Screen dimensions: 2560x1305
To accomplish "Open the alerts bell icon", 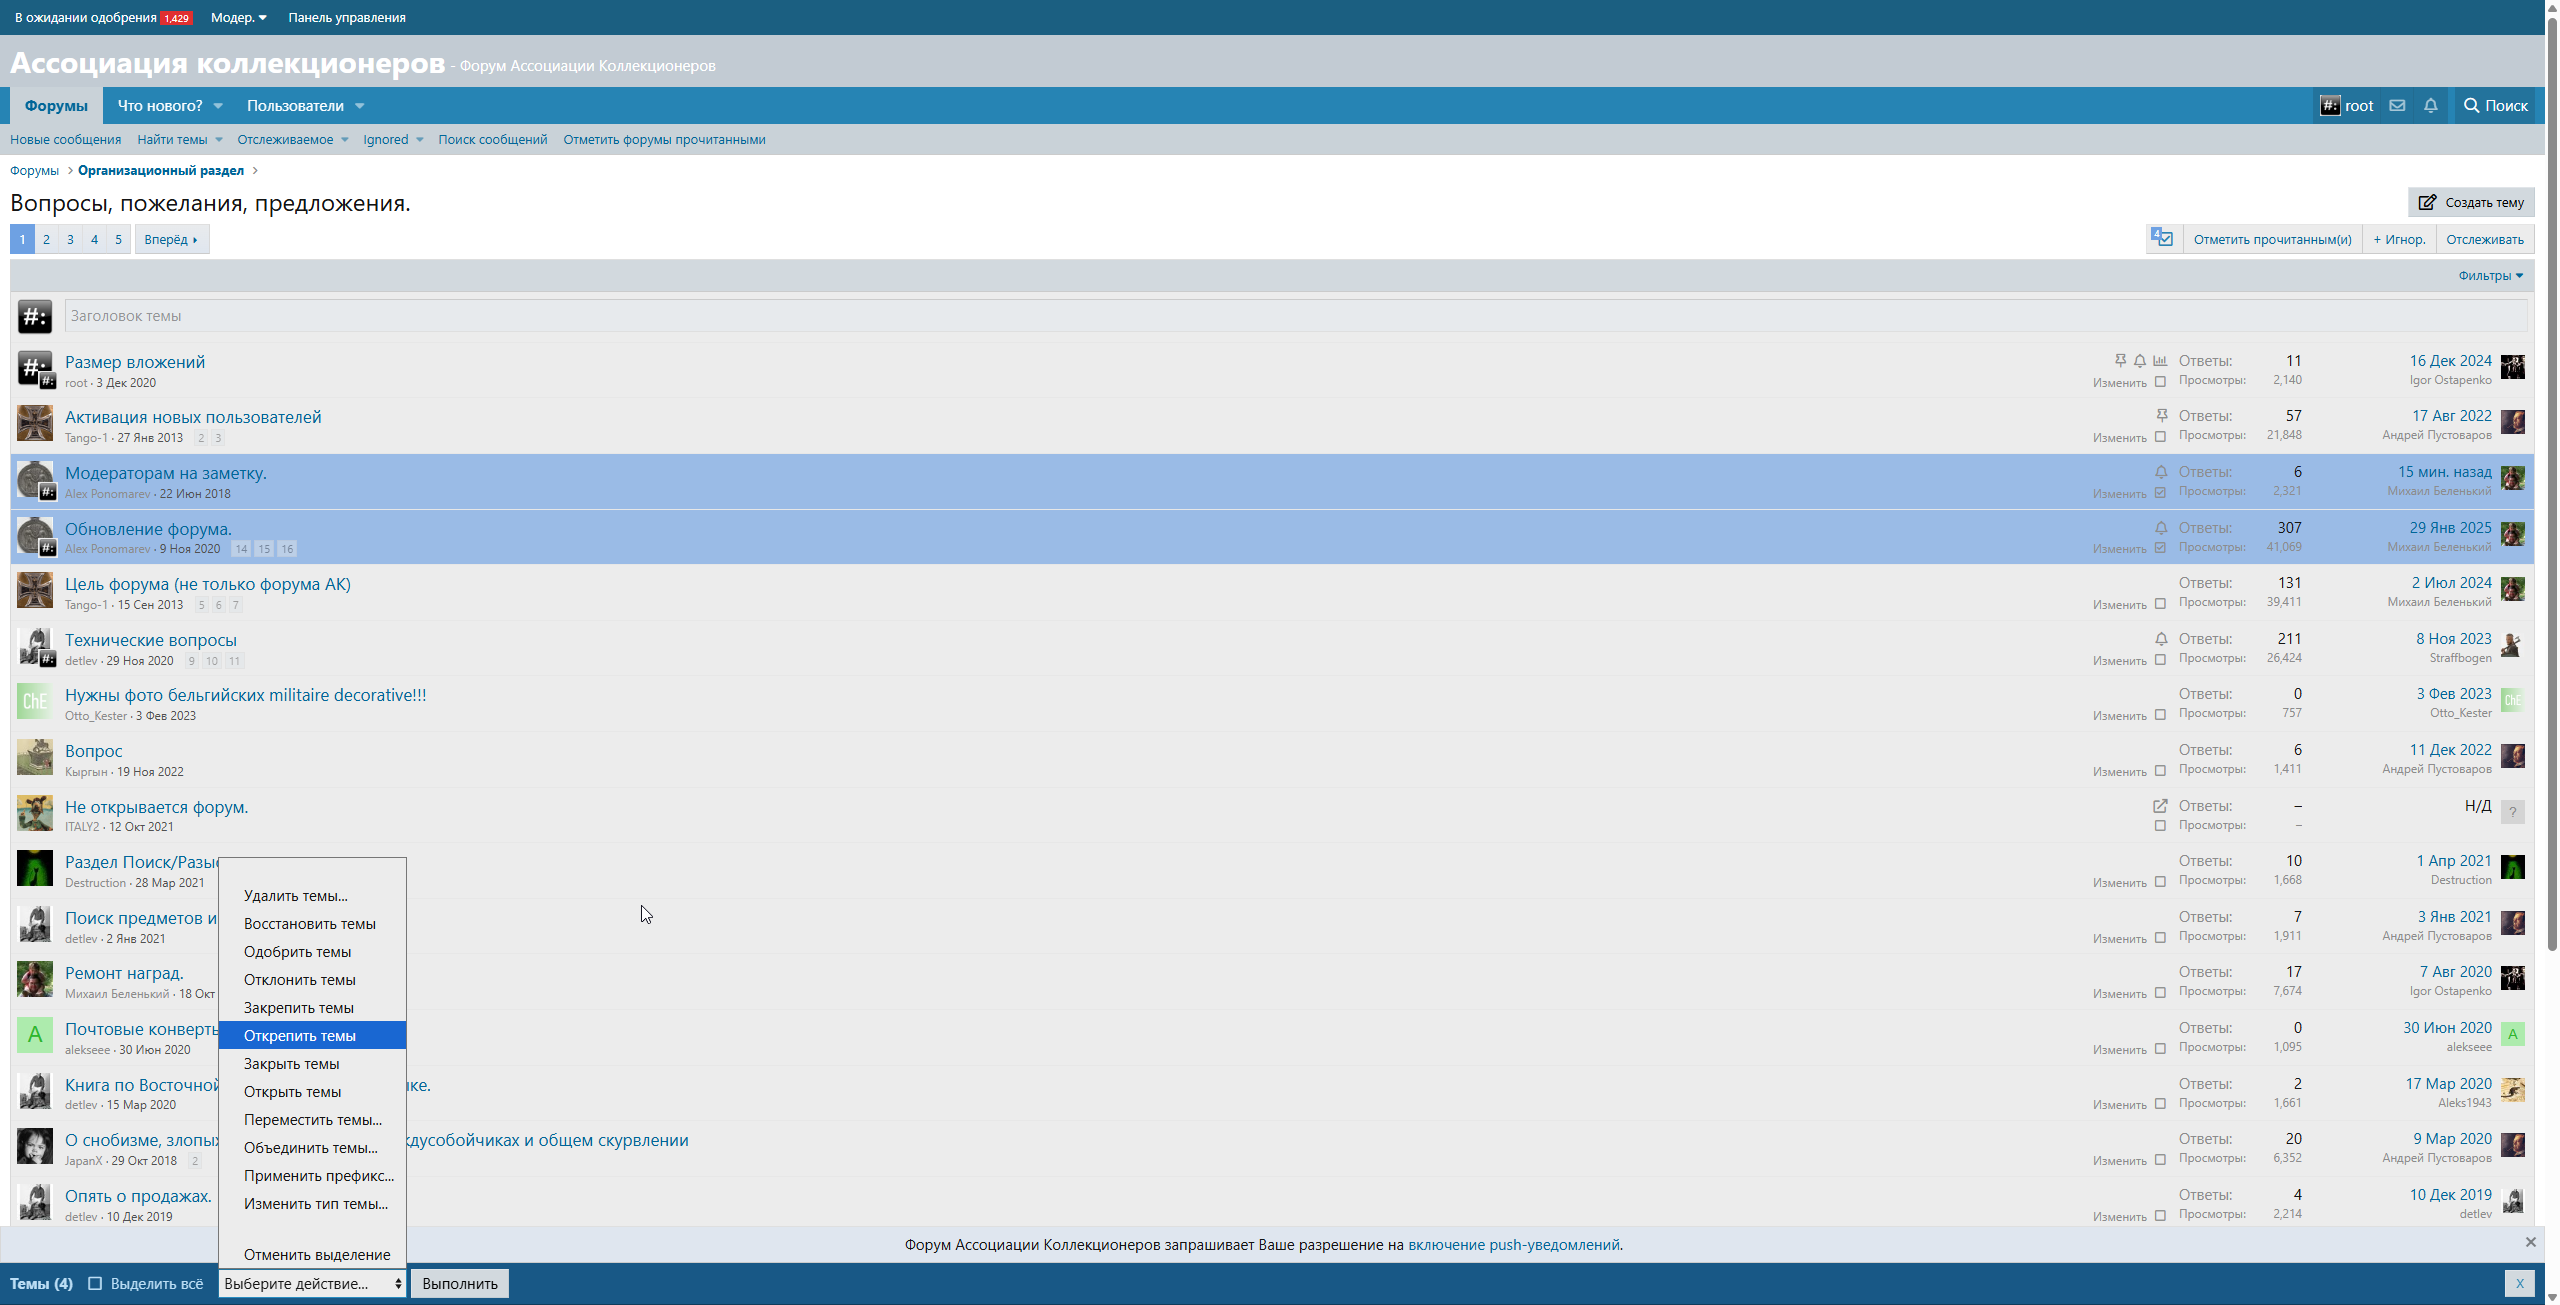I will 2431,106.
